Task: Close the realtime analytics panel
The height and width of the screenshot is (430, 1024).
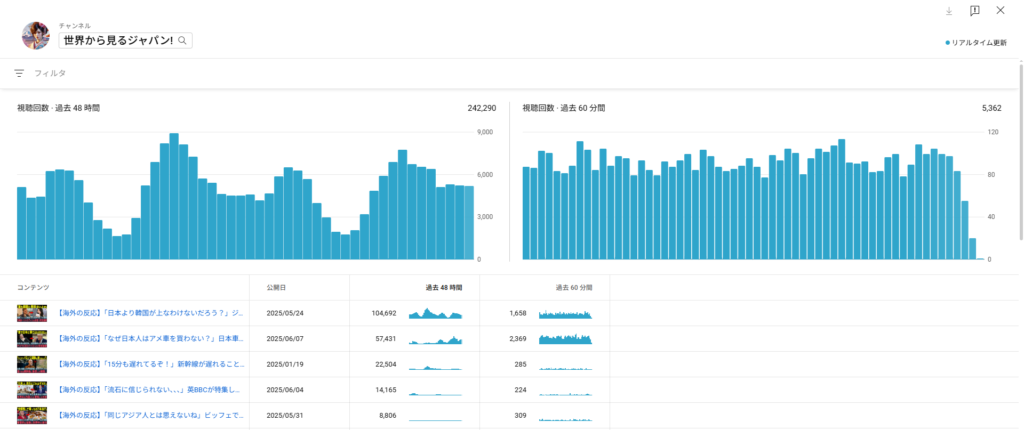Action: [x=1000, y=11]
